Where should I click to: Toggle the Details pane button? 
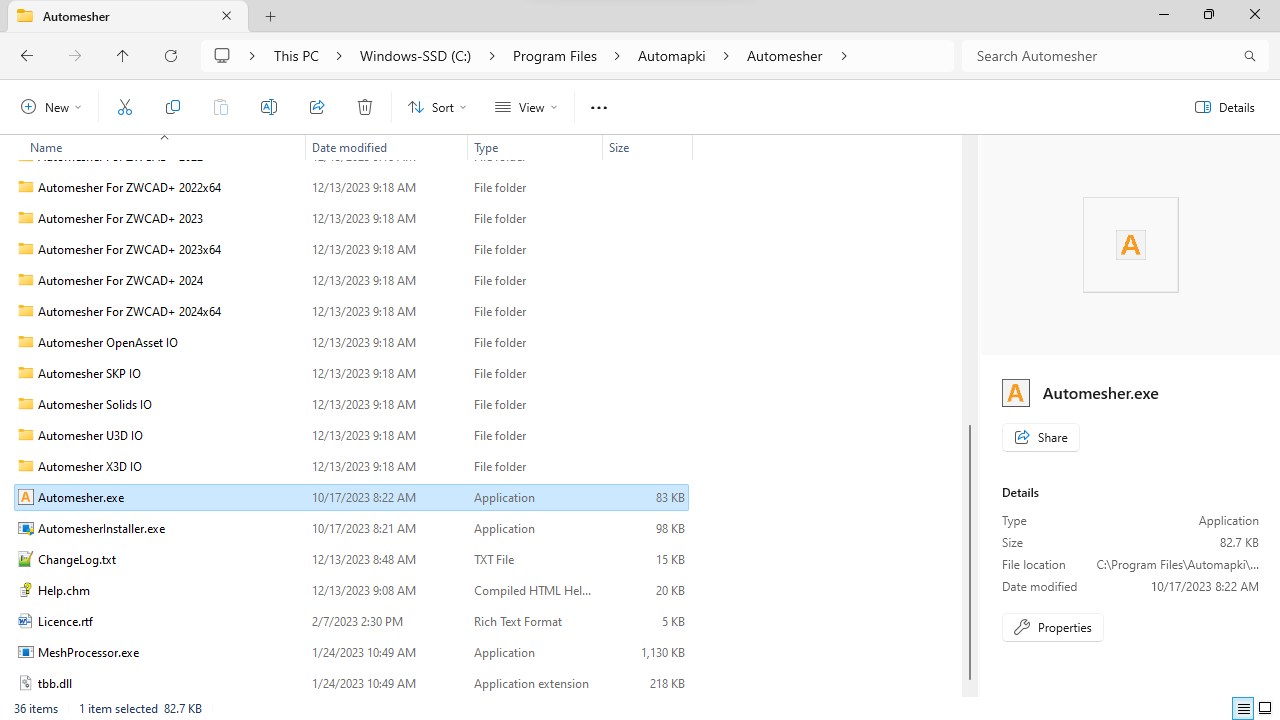pos(1225,107)
